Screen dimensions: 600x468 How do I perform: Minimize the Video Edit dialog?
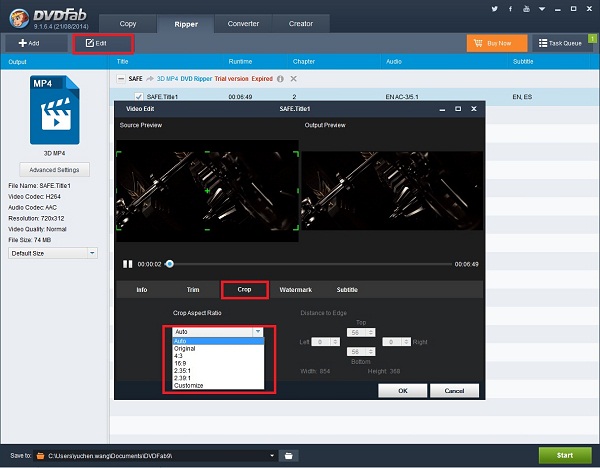tap(442, 109)
